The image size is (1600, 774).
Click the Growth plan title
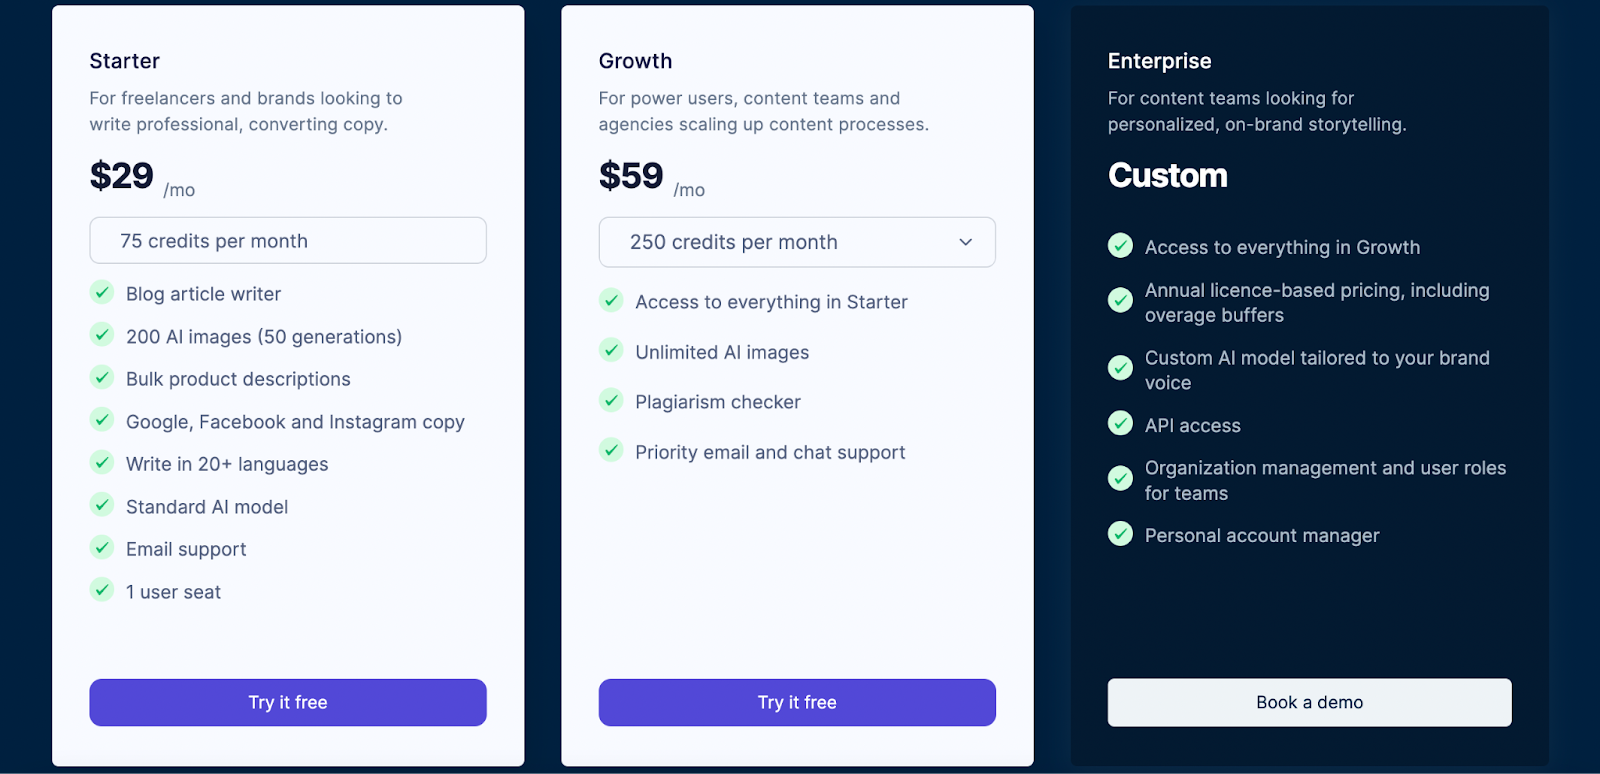coord(635,61)
